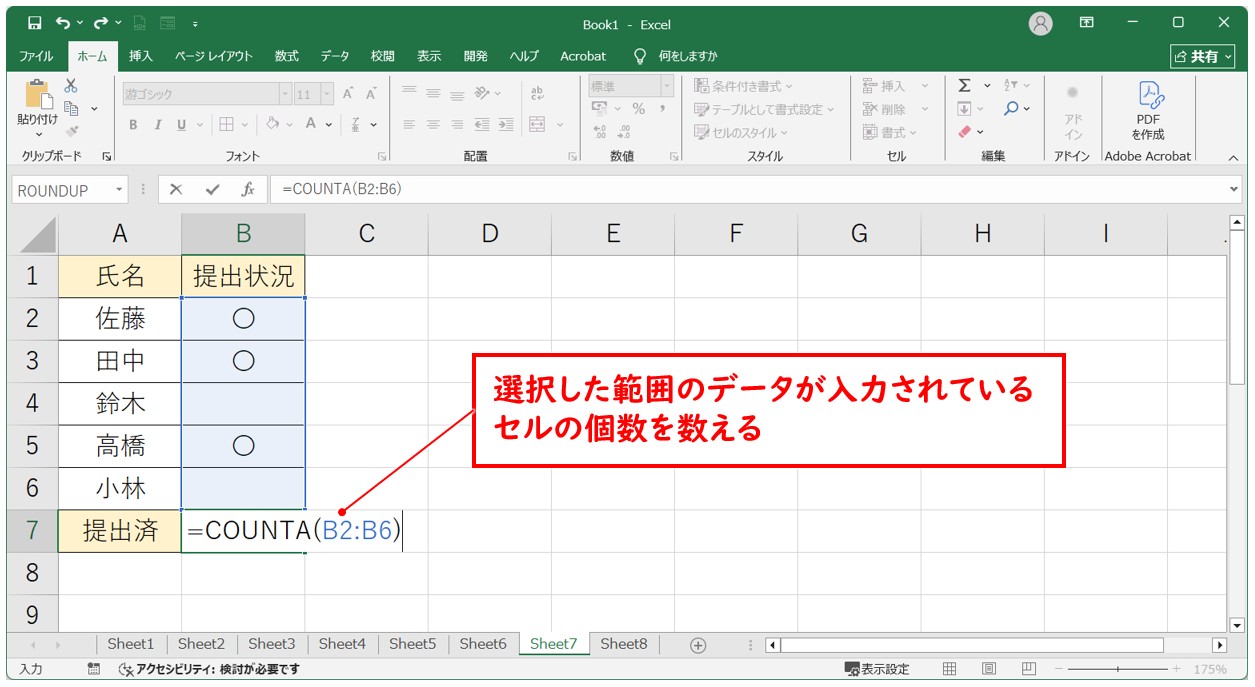The height and width of the screenshot is (687, 1255).
Task: Switch to Page Break Preview
Action: click(1027, 669)
